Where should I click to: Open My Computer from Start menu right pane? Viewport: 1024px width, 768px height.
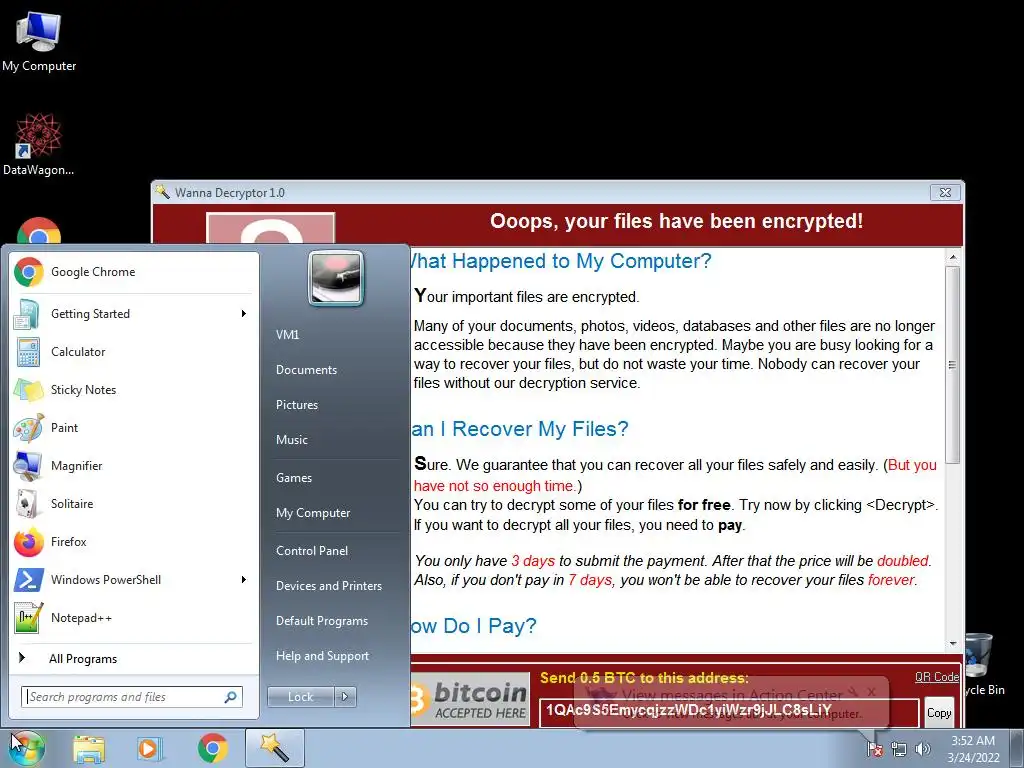click(313, 513)
